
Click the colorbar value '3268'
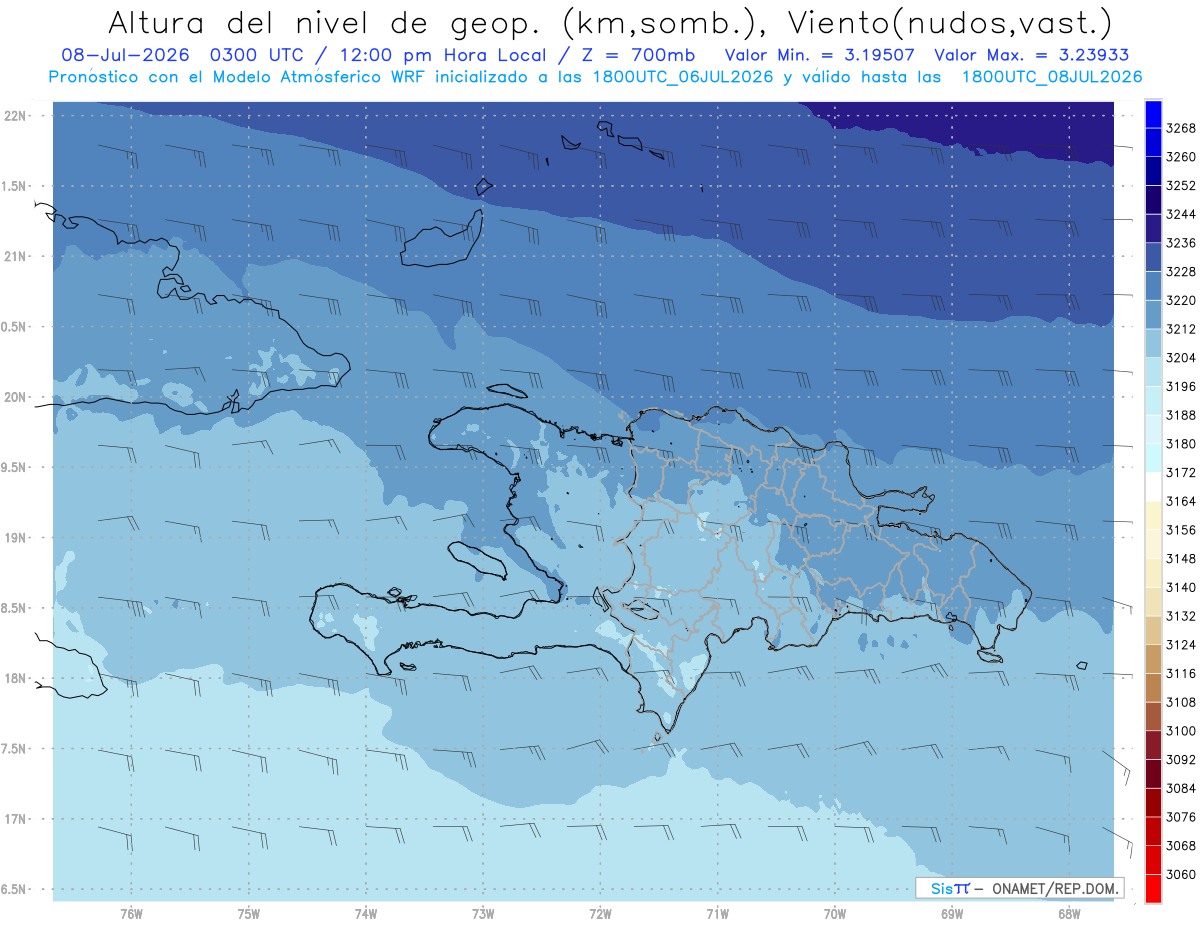click(x=1181, y=129)
